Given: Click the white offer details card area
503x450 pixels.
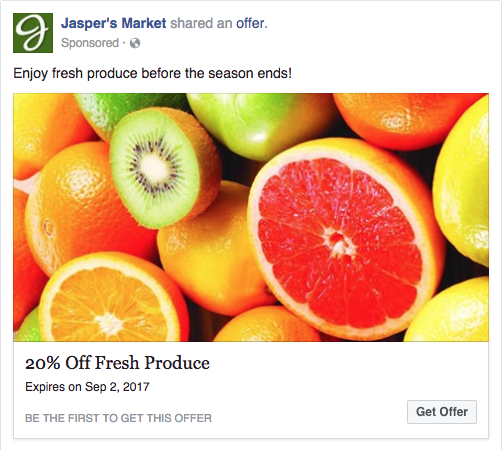Looking at the screenshot, I should click(x=251, y=389).
